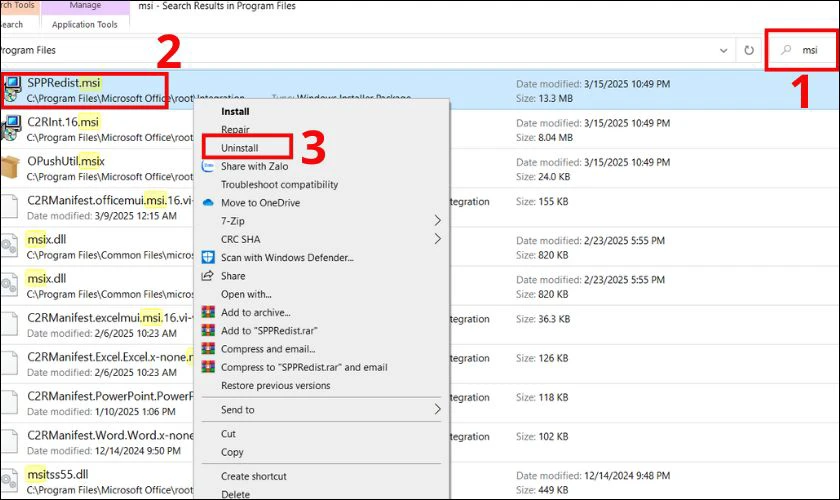Click the Share arrow icon in the menu
The image size is (840, 500).
[208, 275]
